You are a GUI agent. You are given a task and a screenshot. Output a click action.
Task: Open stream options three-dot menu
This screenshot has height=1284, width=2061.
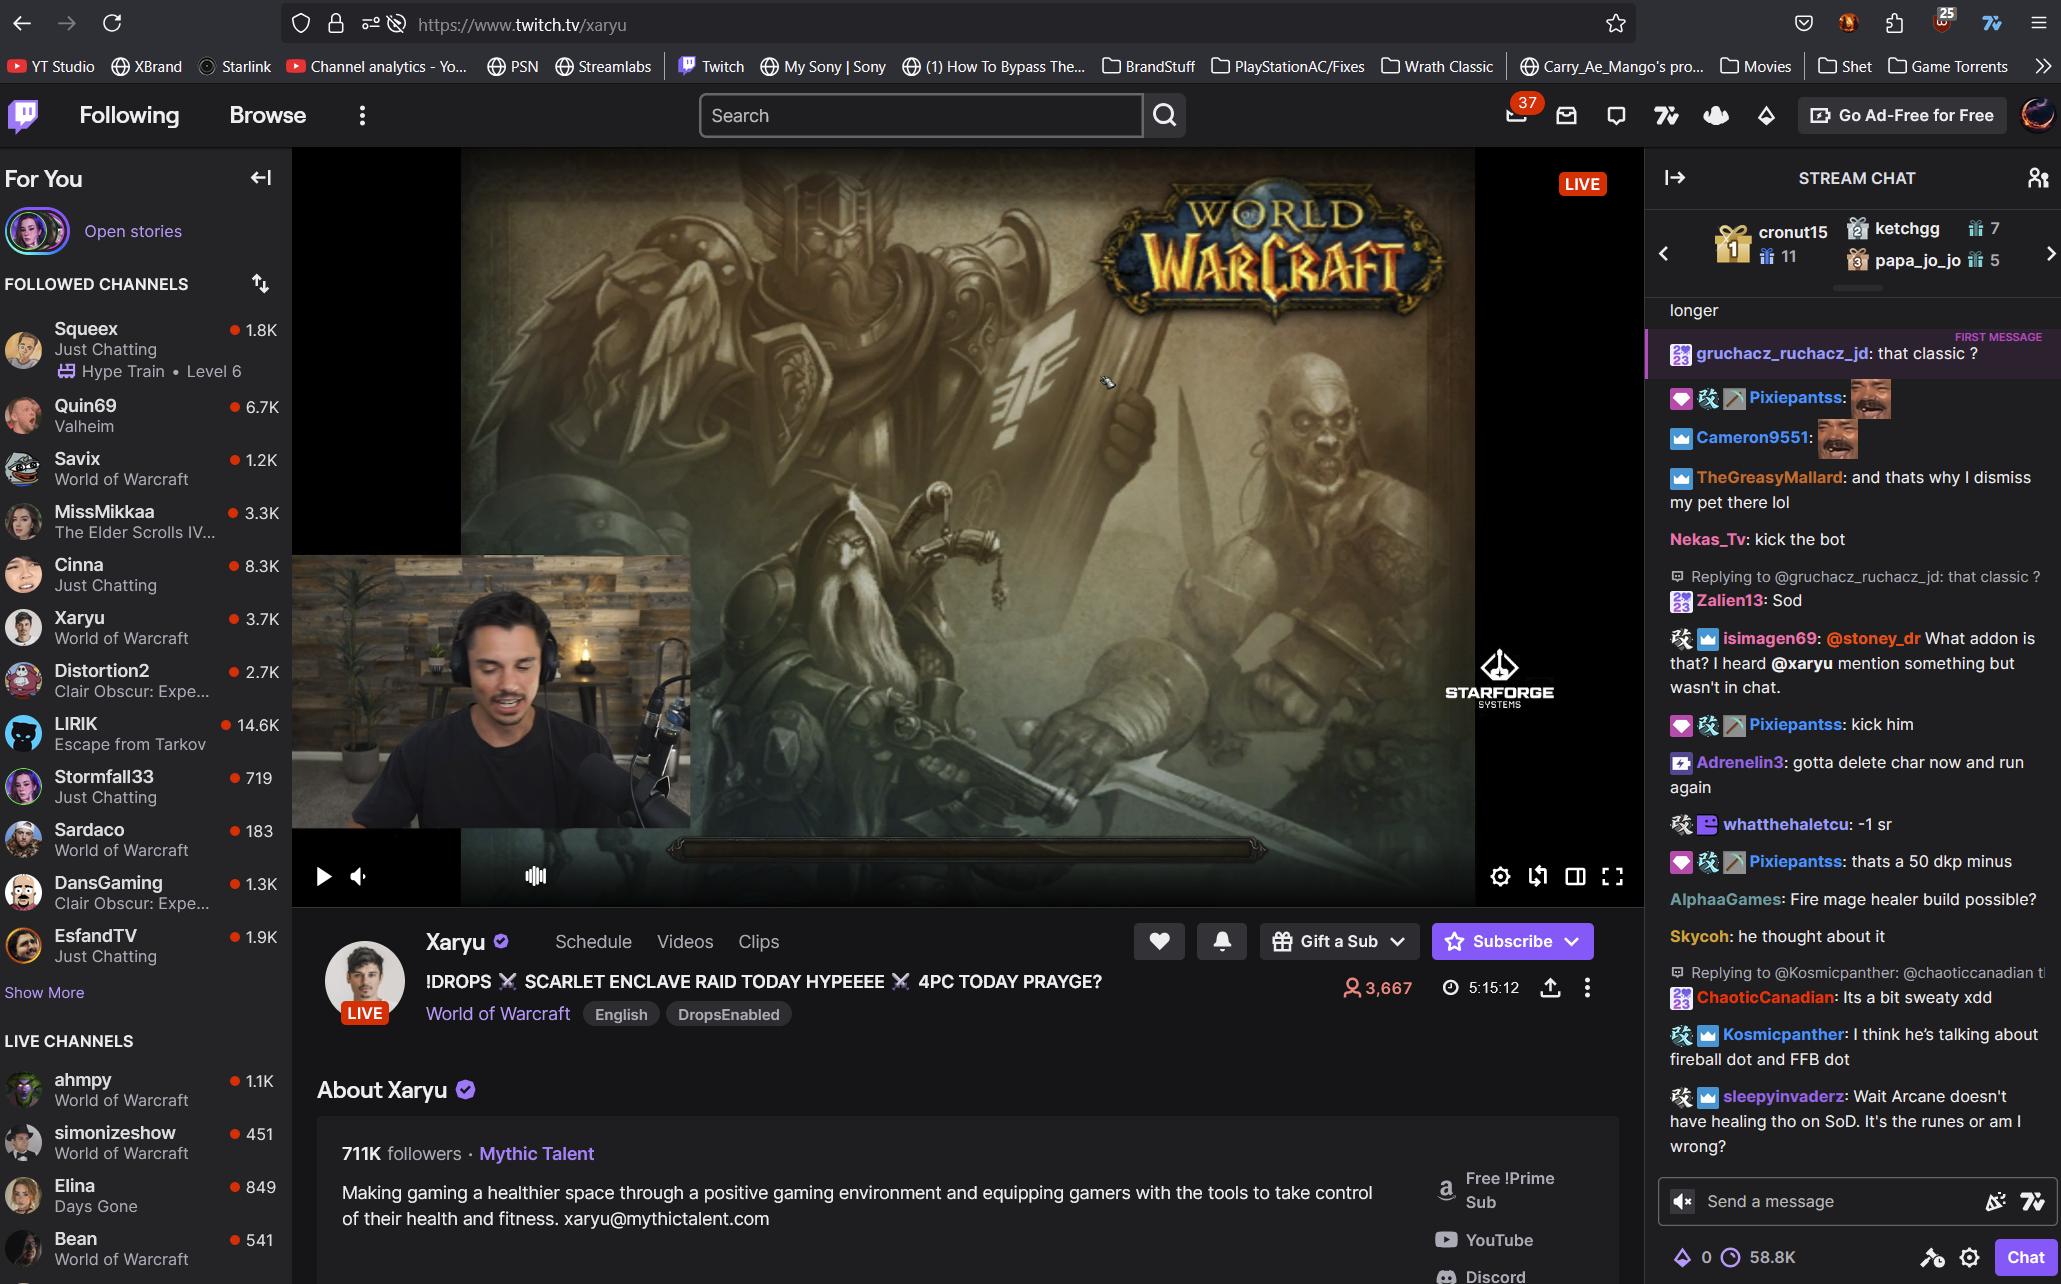(x=1587, y=988)
